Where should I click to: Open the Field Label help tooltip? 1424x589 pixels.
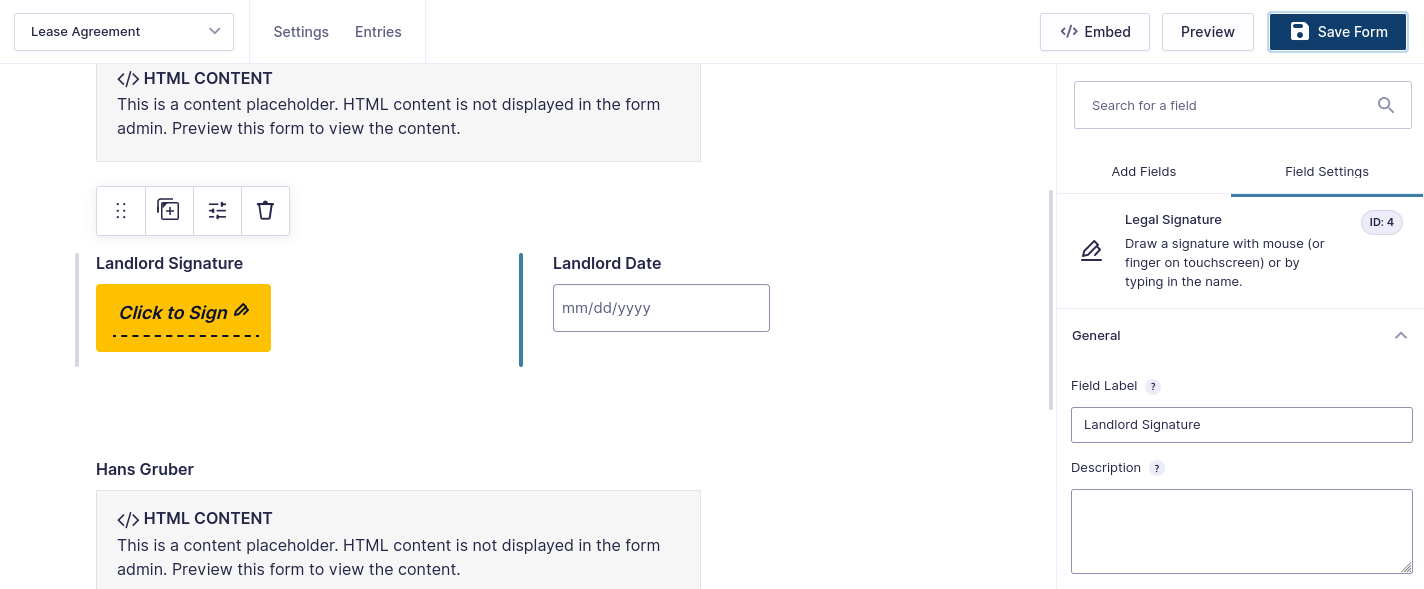click(1152, 386)
